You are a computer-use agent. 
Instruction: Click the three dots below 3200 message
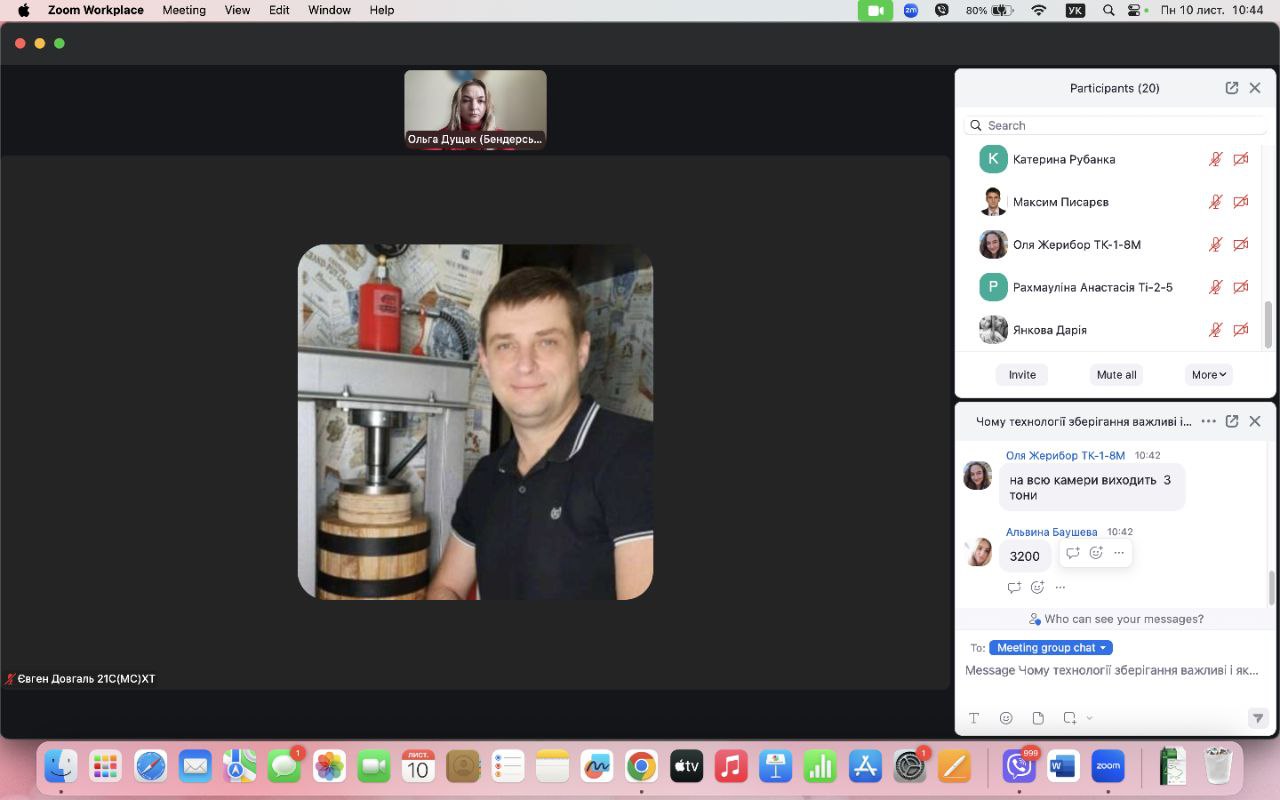click(x=1060, y=587)
